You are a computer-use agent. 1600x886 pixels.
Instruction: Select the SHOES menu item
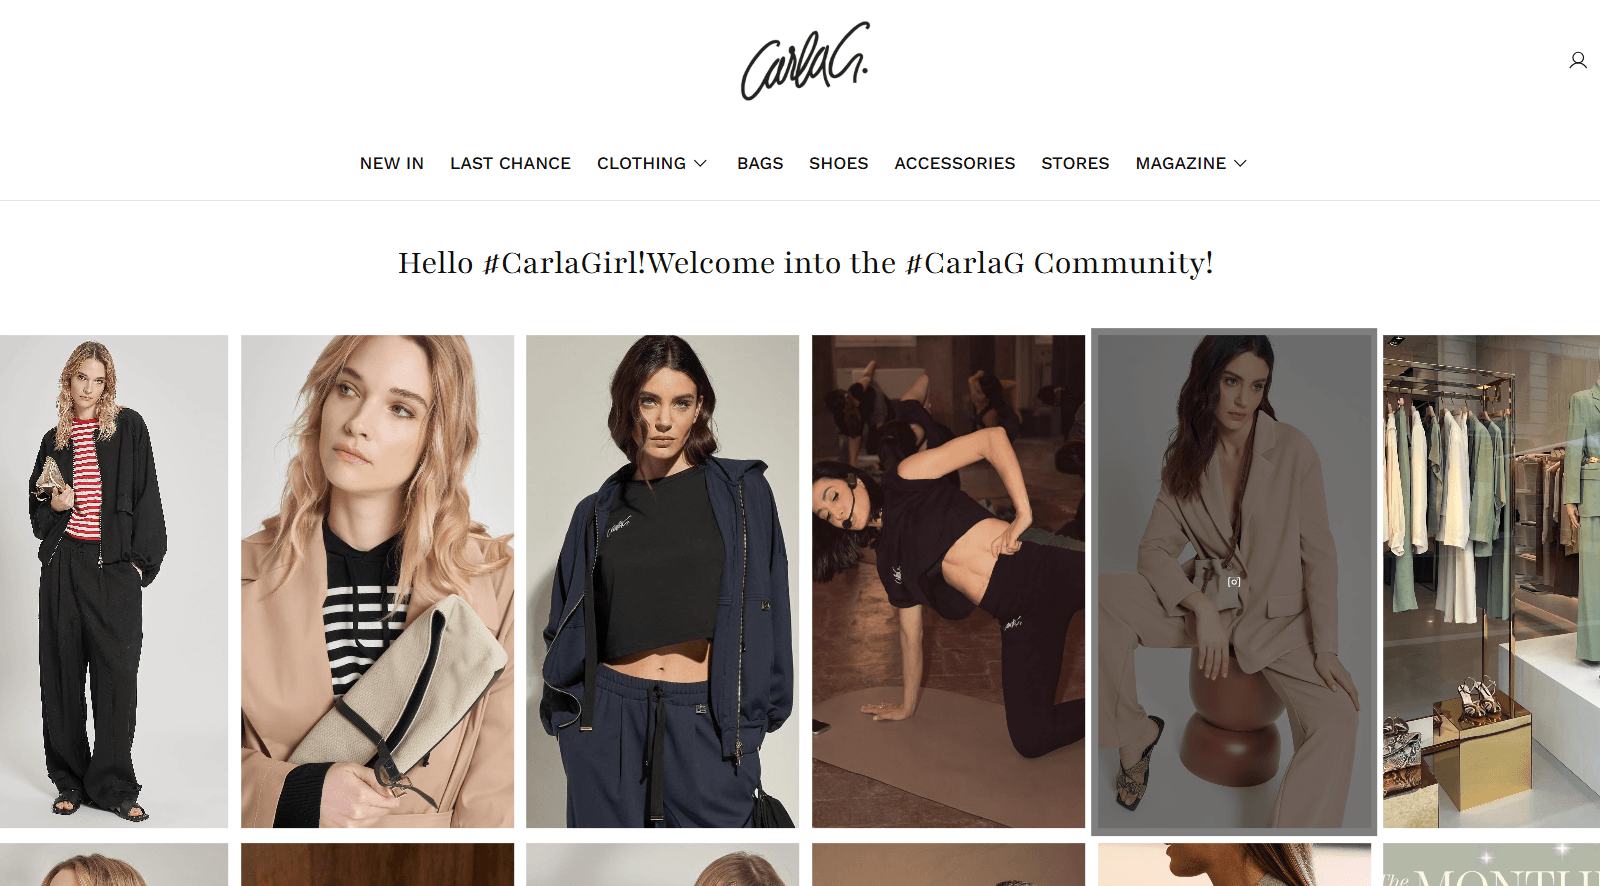[838, 163]
